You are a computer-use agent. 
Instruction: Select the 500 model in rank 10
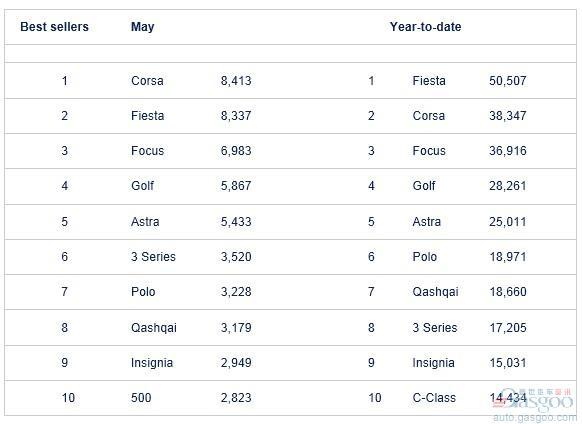click(141, 398)
